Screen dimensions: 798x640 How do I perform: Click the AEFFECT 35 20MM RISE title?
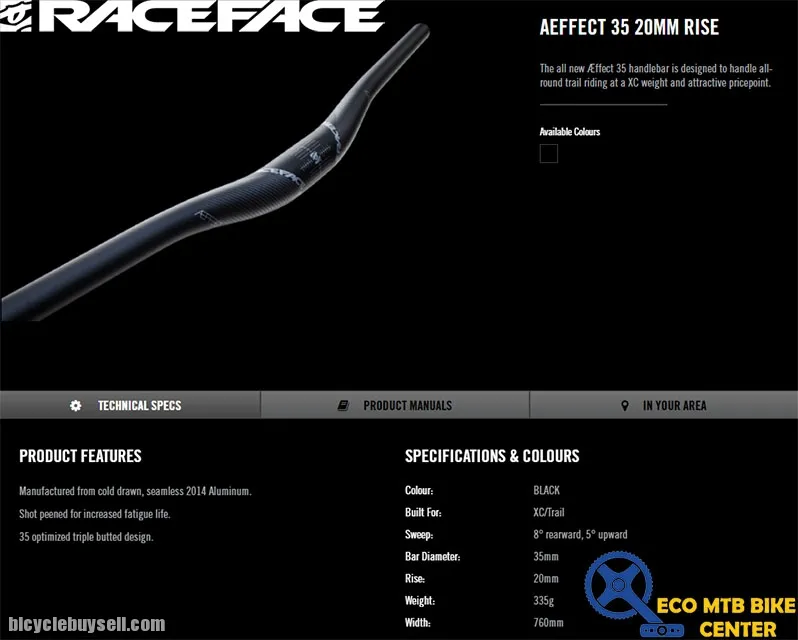point(629,28)
